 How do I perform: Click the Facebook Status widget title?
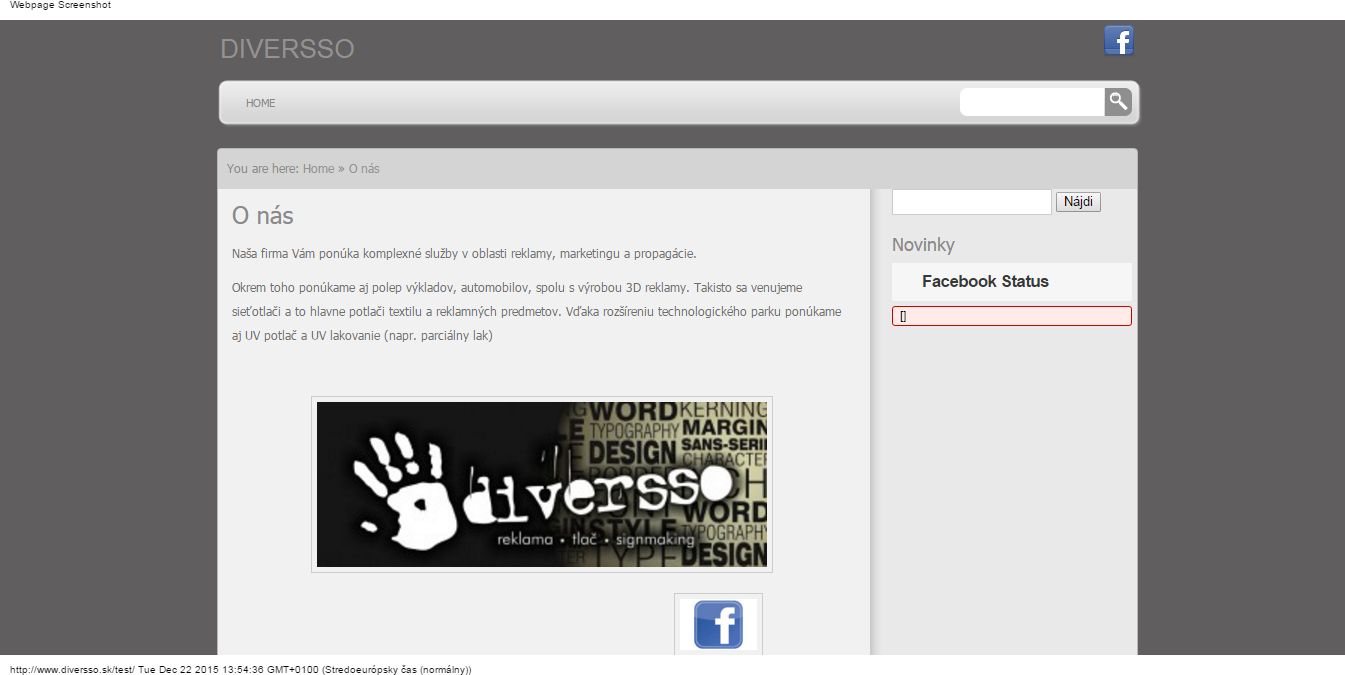985,282
